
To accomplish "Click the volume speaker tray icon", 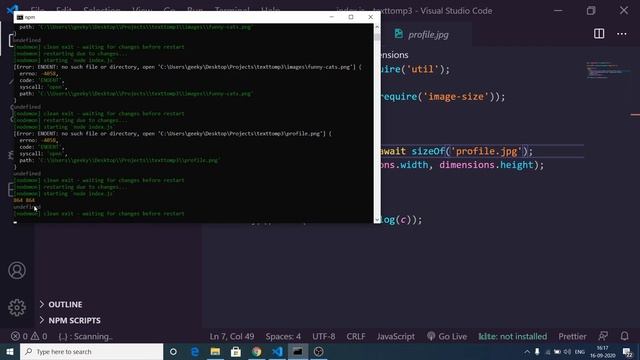I will pyautogui.click(x=567, y=352).
